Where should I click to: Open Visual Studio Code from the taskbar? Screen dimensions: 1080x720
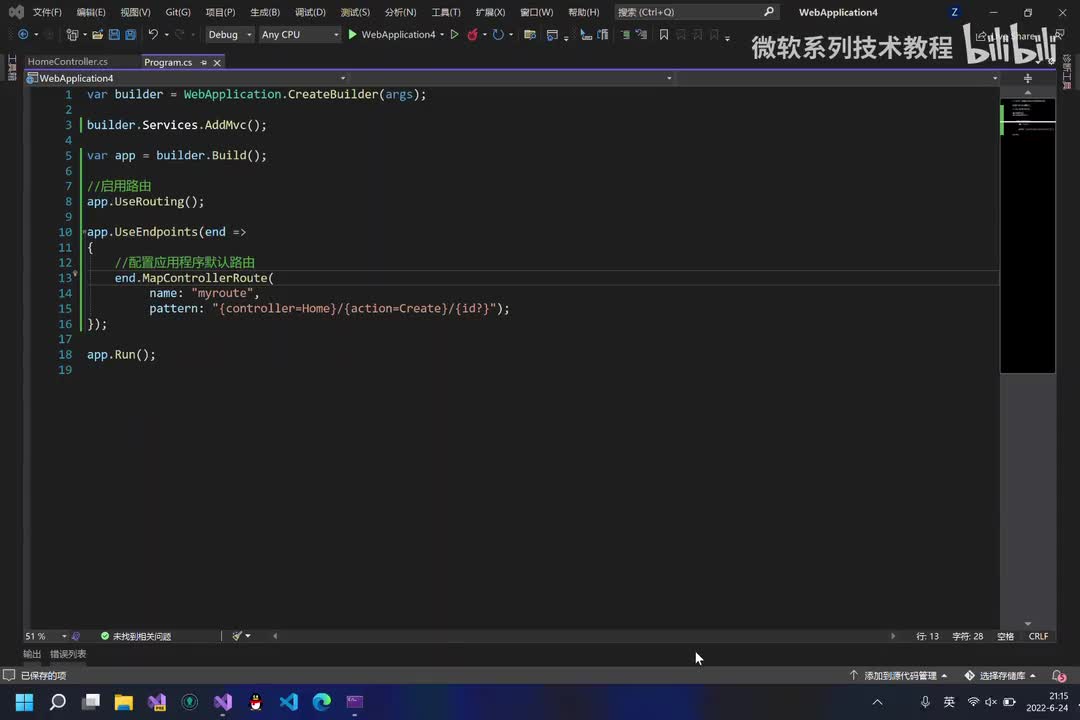[289, 701]
